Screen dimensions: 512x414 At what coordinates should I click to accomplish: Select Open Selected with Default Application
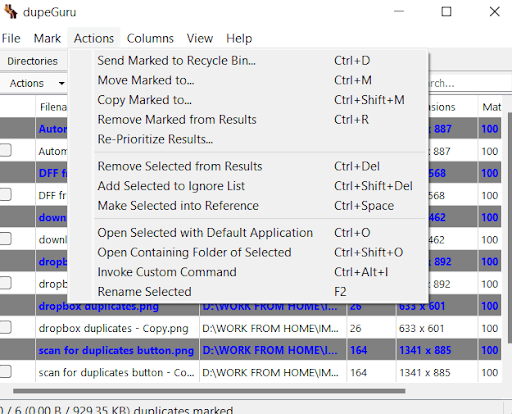pos(248,233)
